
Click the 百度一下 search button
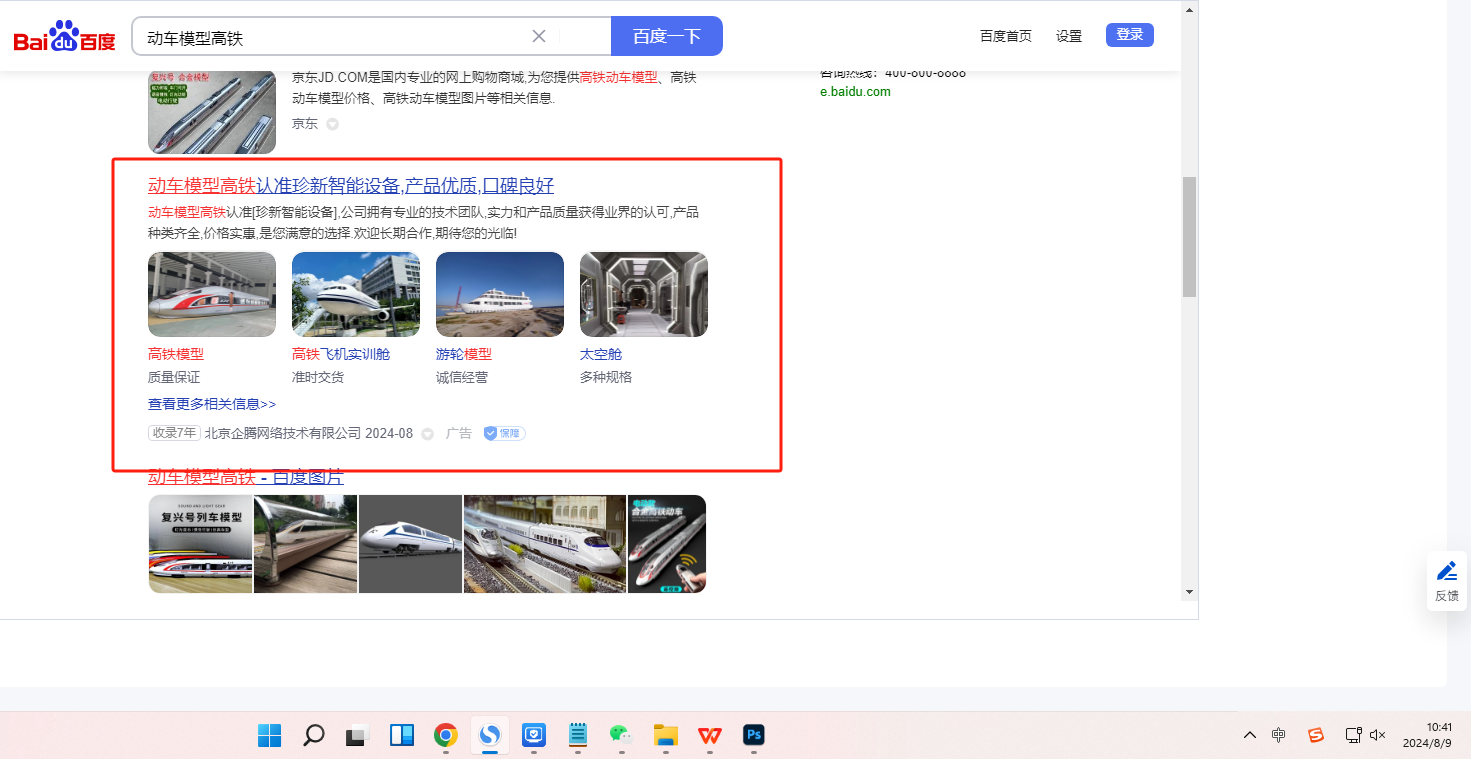click(x=666, y=37)
